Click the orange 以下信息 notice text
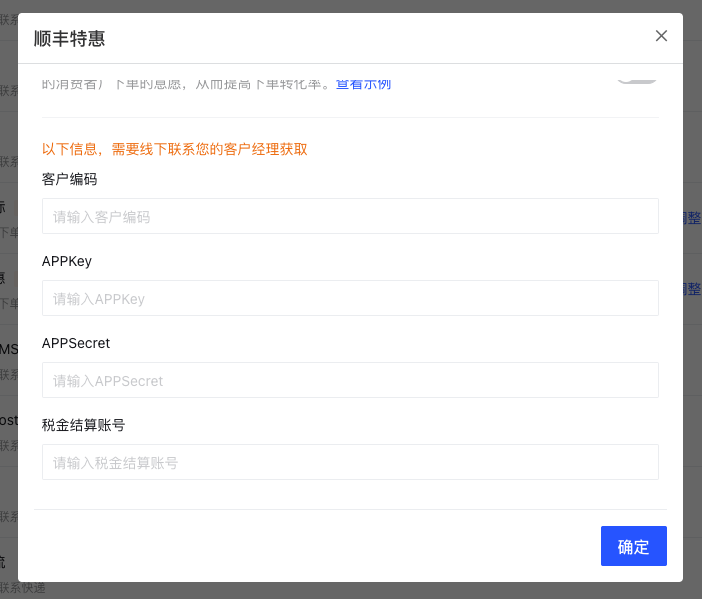Viewport: 702px width, 599px height. [175, 149]
